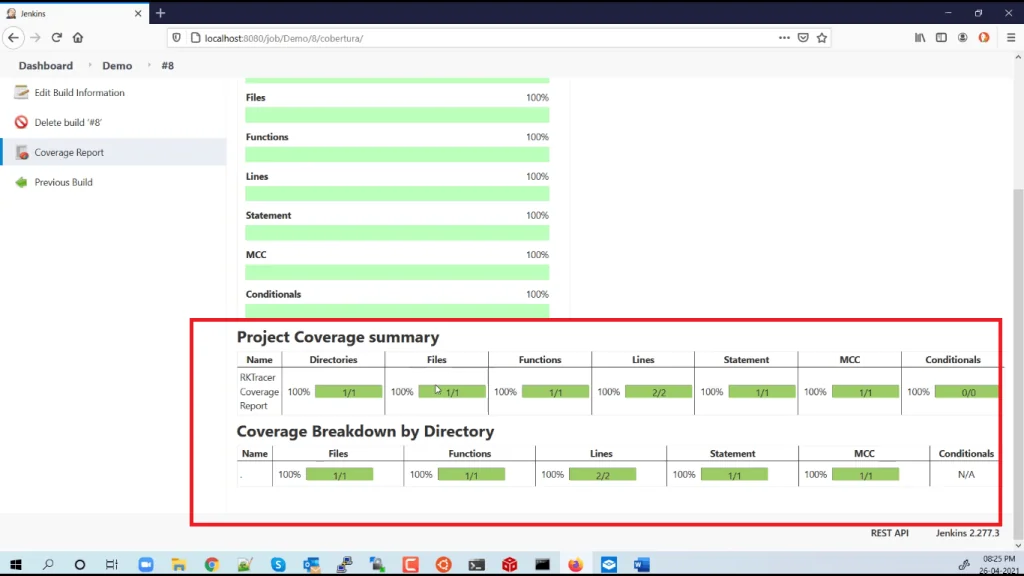Reload the page with the refresh icon
Viewport: 1024px width, 576px height.
57,38
